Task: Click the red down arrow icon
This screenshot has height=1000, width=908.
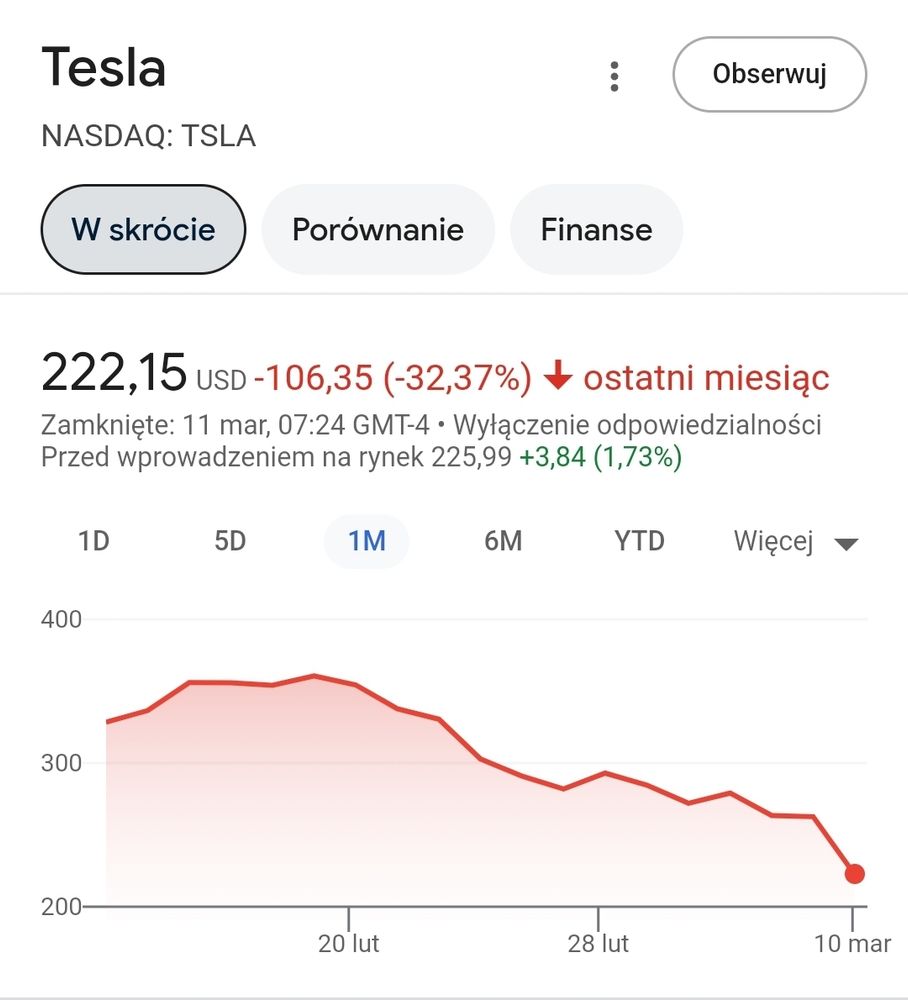Action: click(557, 377)
